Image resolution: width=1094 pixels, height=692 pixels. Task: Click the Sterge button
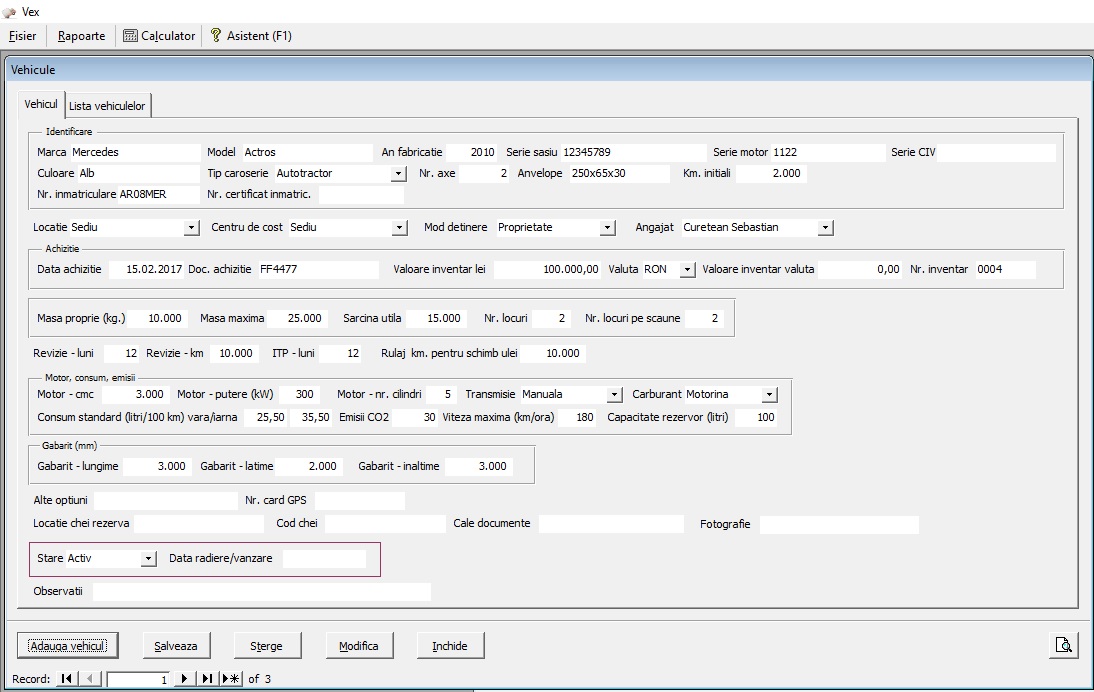[x=267, y=645]
